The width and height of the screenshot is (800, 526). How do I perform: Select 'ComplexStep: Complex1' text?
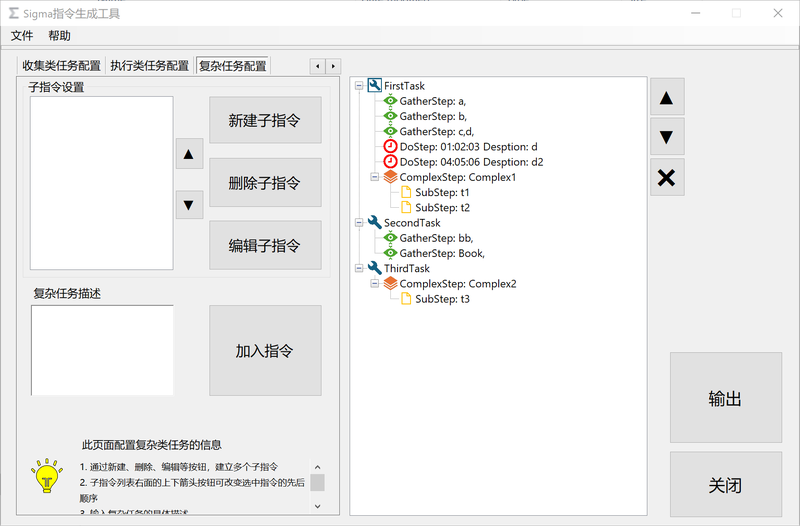point(458,177)
